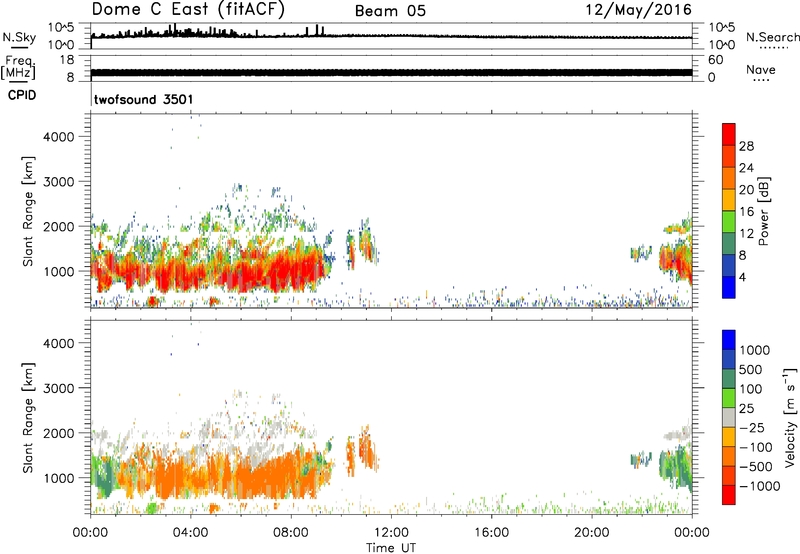Image resolution: width=800 pixels, height=554 pixels.
Task: Click the '20:00' time axis tick label
Action: [592, 533]
